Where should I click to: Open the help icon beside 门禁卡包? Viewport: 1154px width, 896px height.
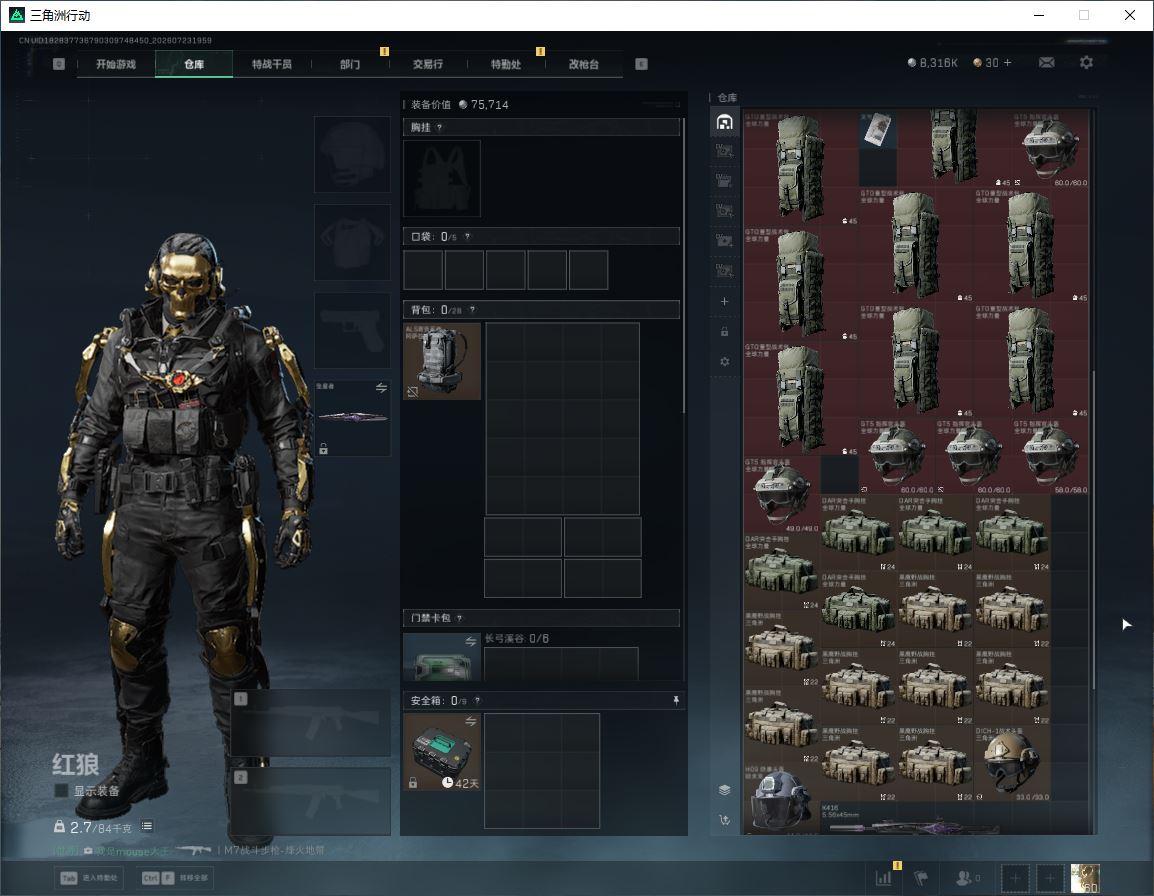point(459,618)
